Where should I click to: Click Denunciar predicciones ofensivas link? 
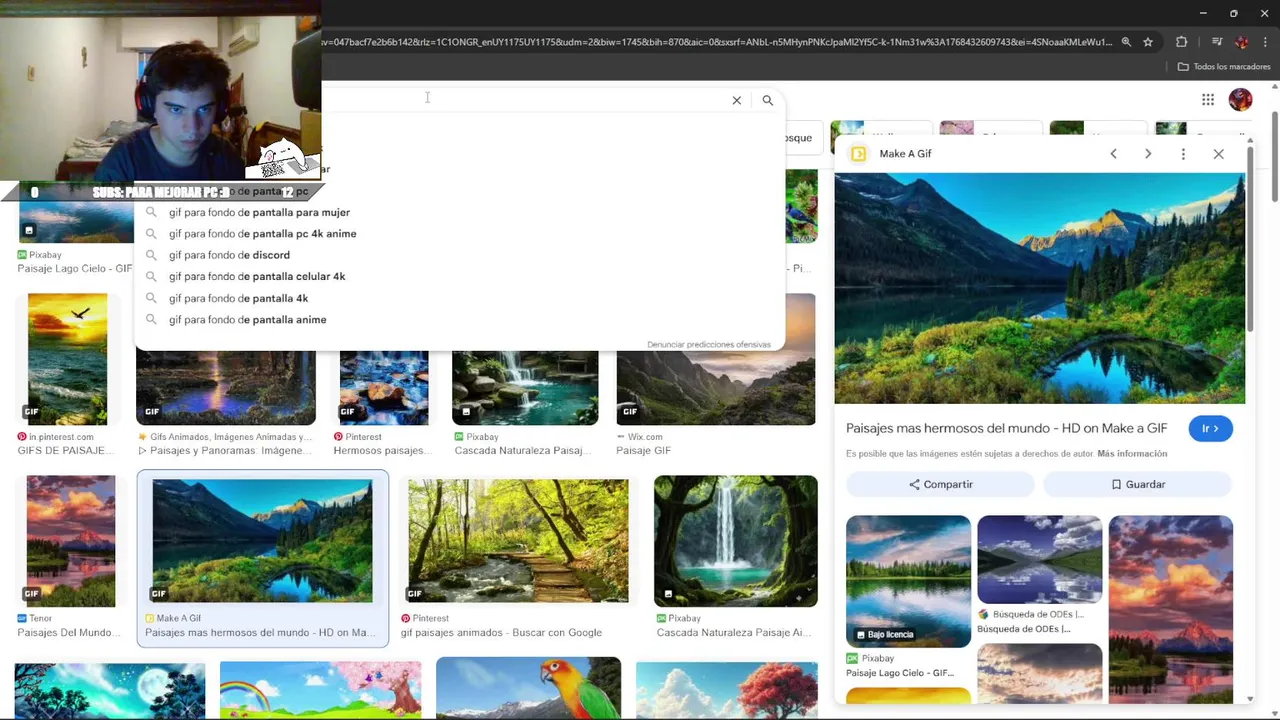click(x=709, y=344)
